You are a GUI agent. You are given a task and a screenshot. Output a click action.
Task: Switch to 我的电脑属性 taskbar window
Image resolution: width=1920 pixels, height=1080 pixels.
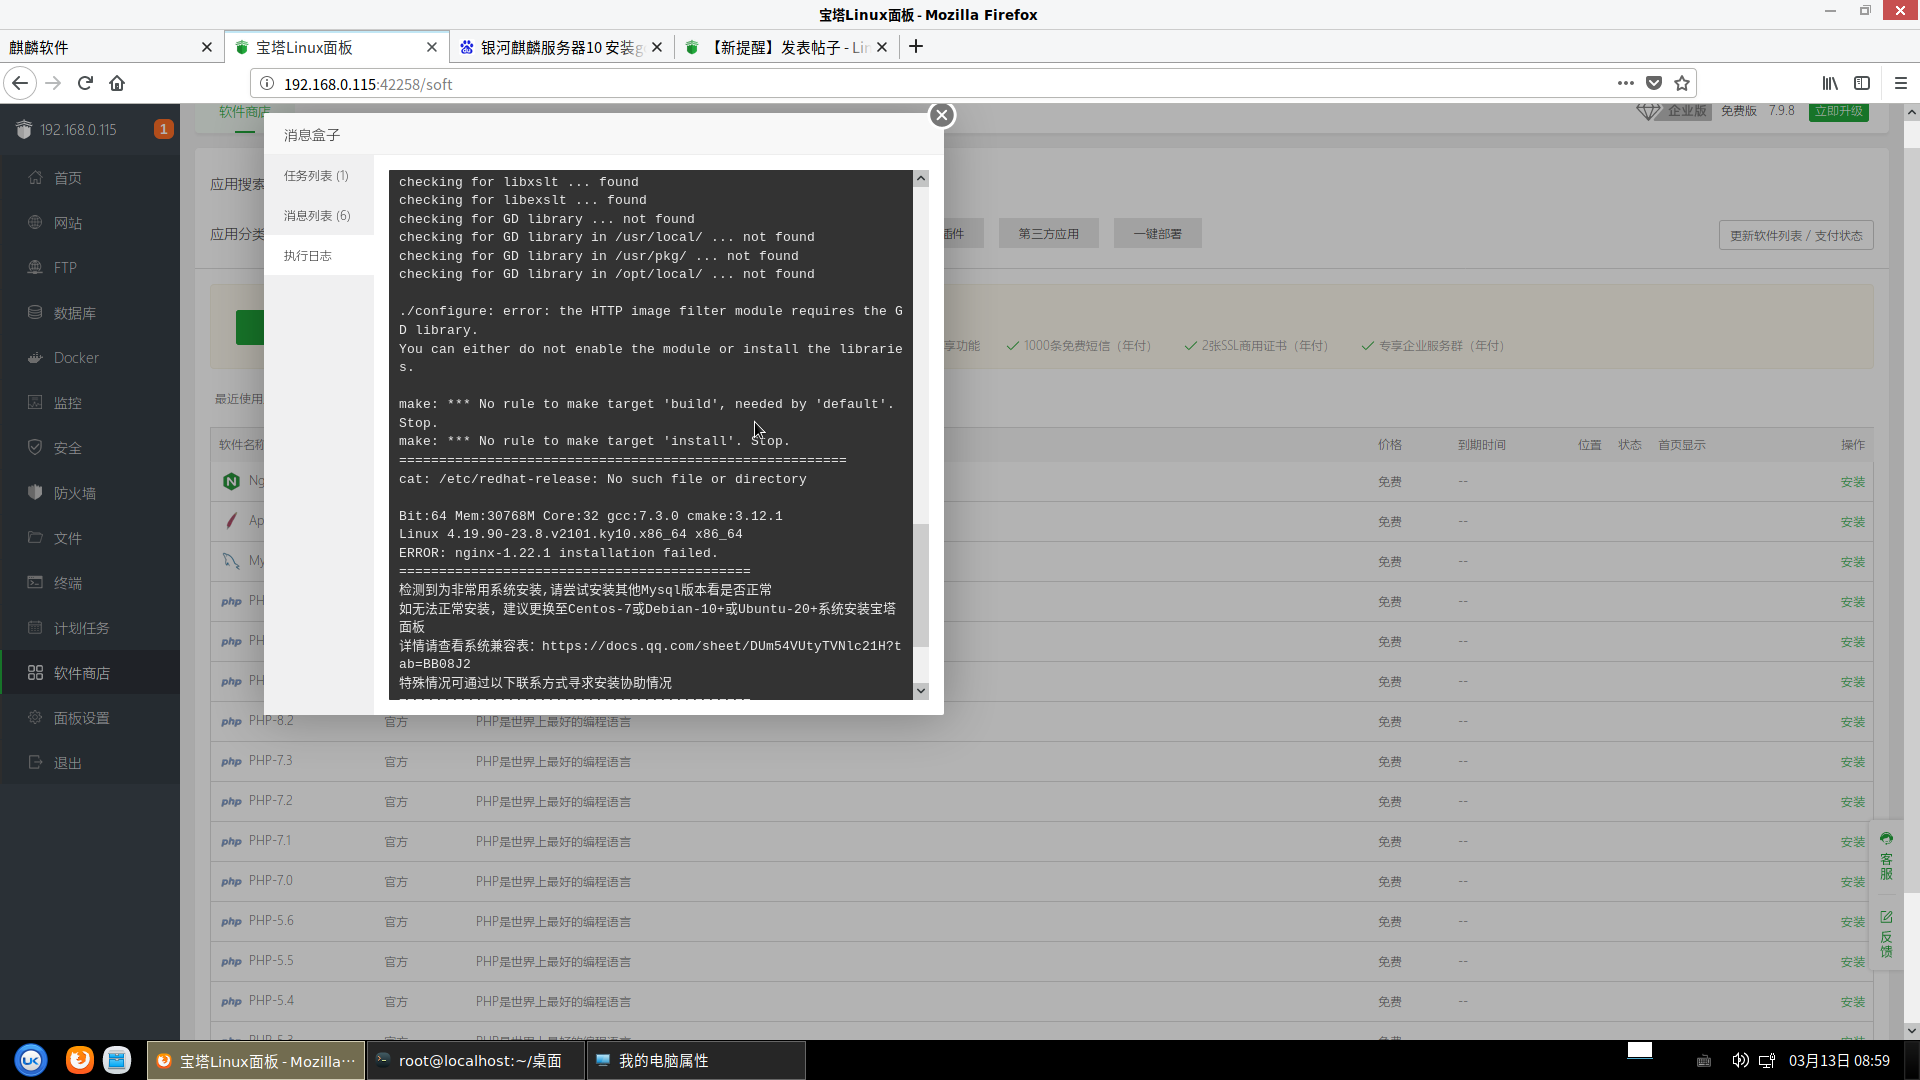pyautogui.click(x=695, y=1060)
